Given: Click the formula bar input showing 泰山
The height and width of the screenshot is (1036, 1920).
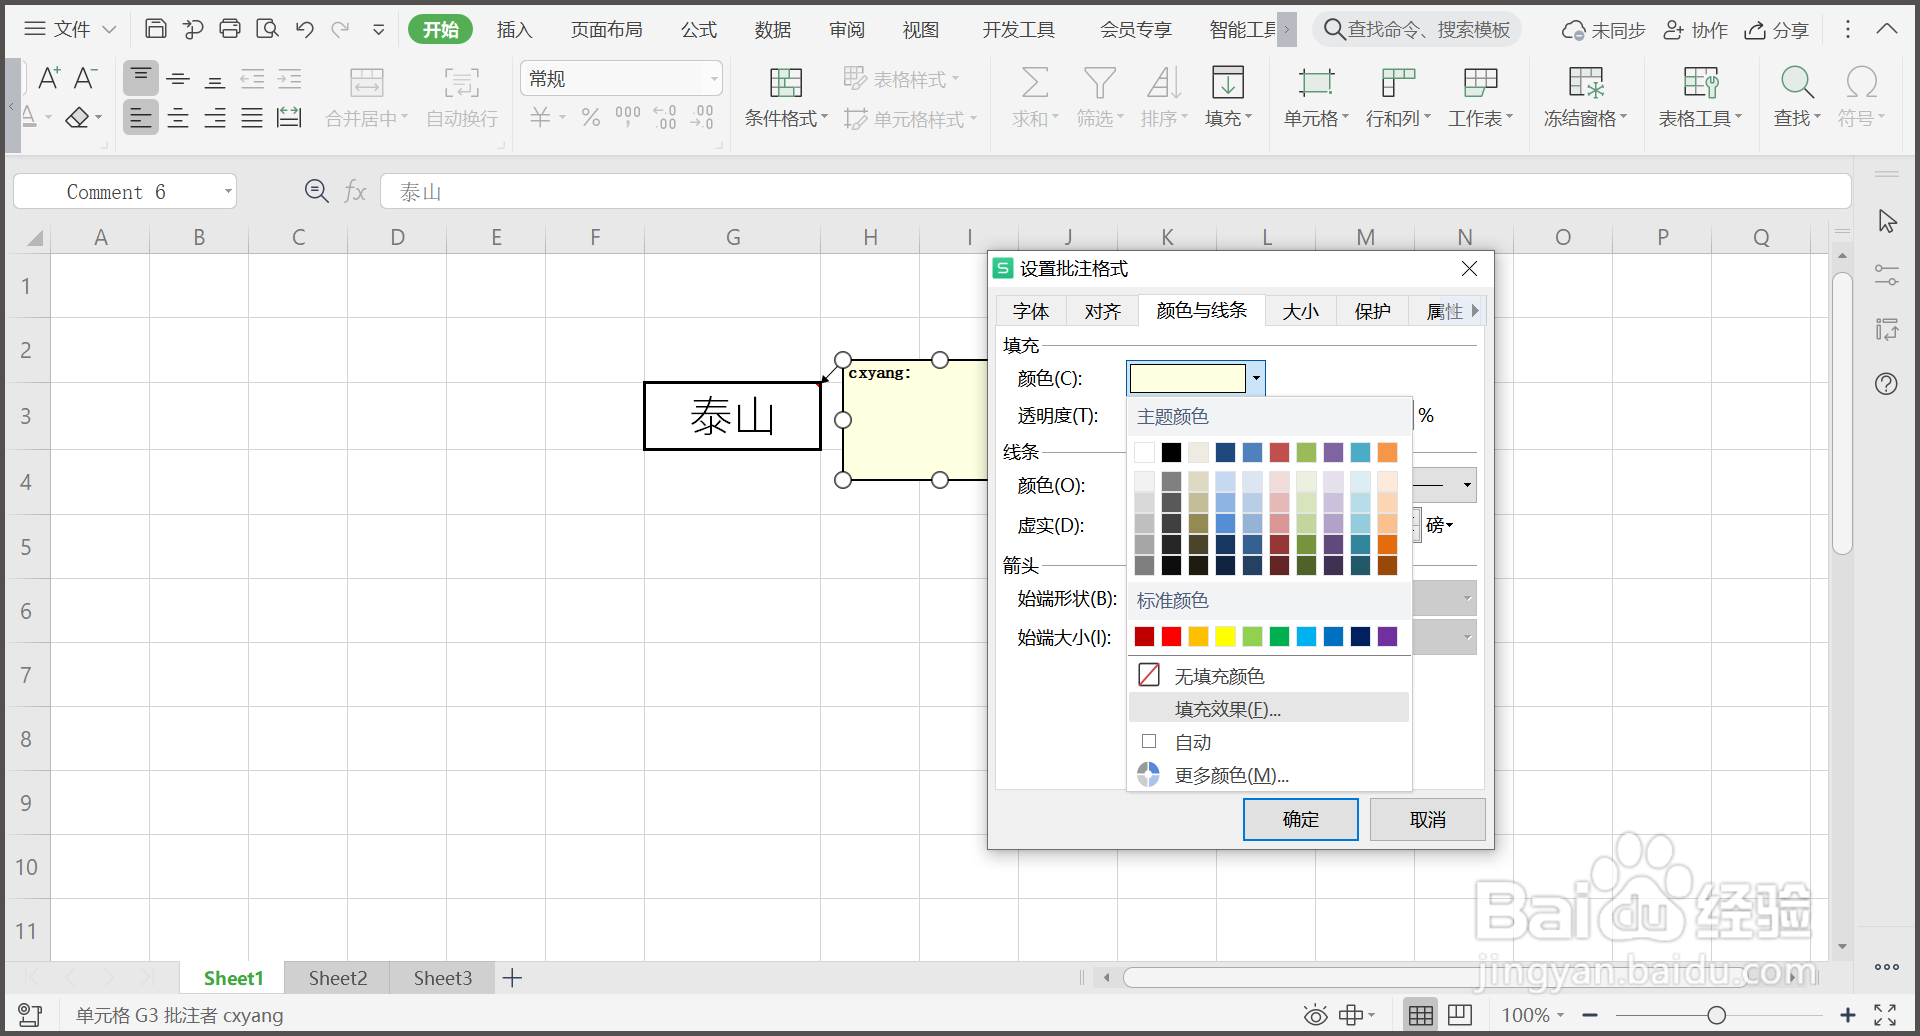Looking at the screenshot, I should [x=1115, y=191].
